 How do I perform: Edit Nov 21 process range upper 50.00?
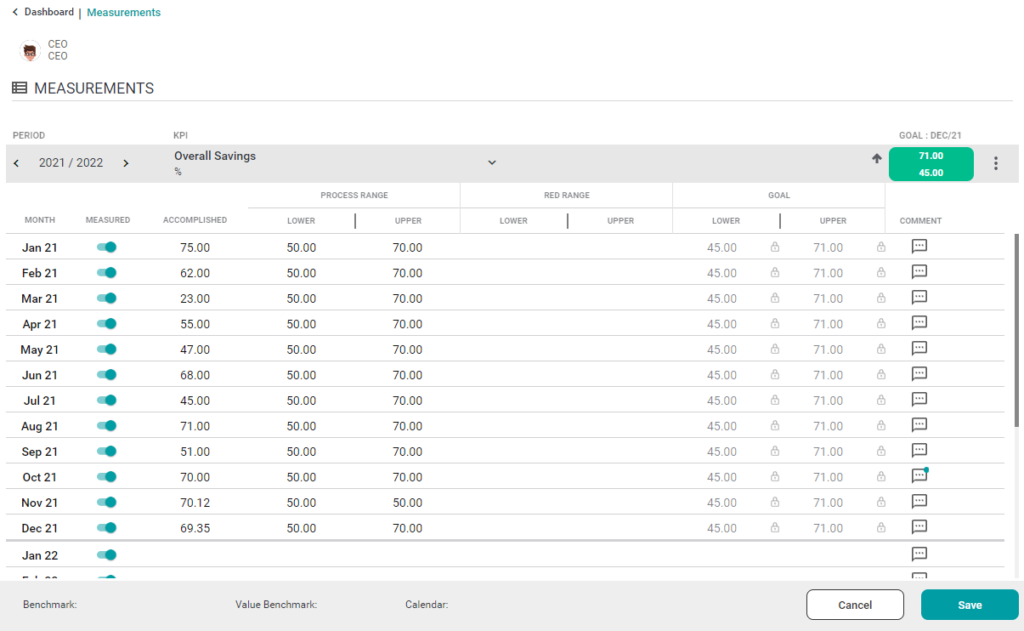pos(408,502)
